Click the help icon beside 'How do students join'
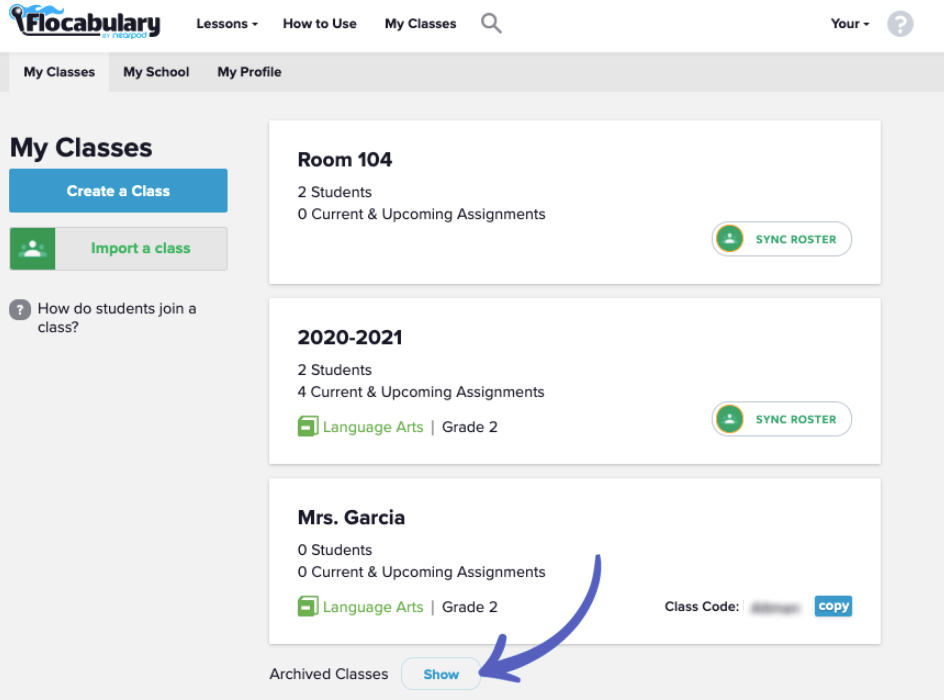This screenshot has height=700, width=944. pyautogui.click(x=19, y=310)
